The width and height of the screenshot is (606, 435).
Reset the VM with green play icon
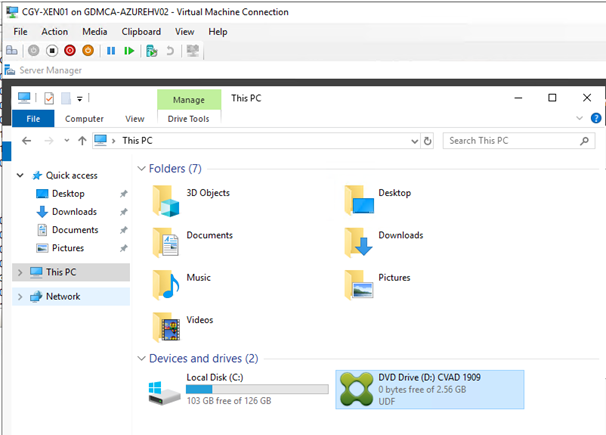129,51
